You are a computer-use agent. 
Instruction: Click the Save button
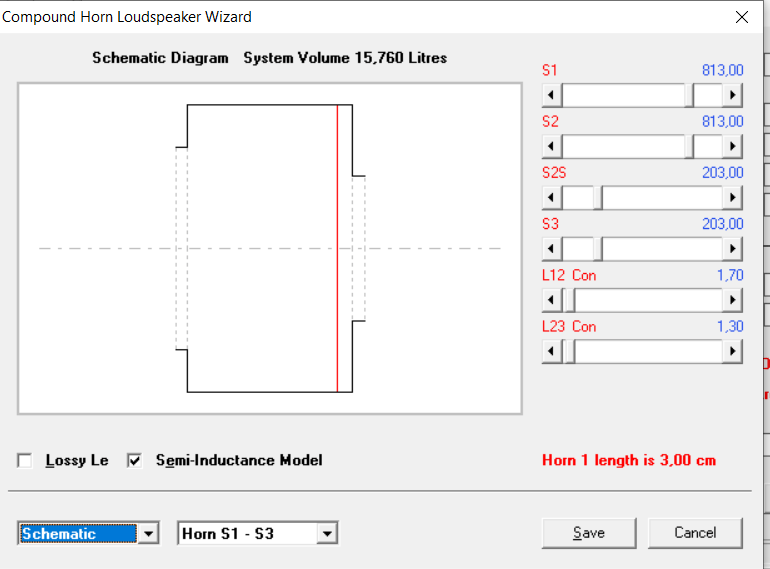(589, 533)
